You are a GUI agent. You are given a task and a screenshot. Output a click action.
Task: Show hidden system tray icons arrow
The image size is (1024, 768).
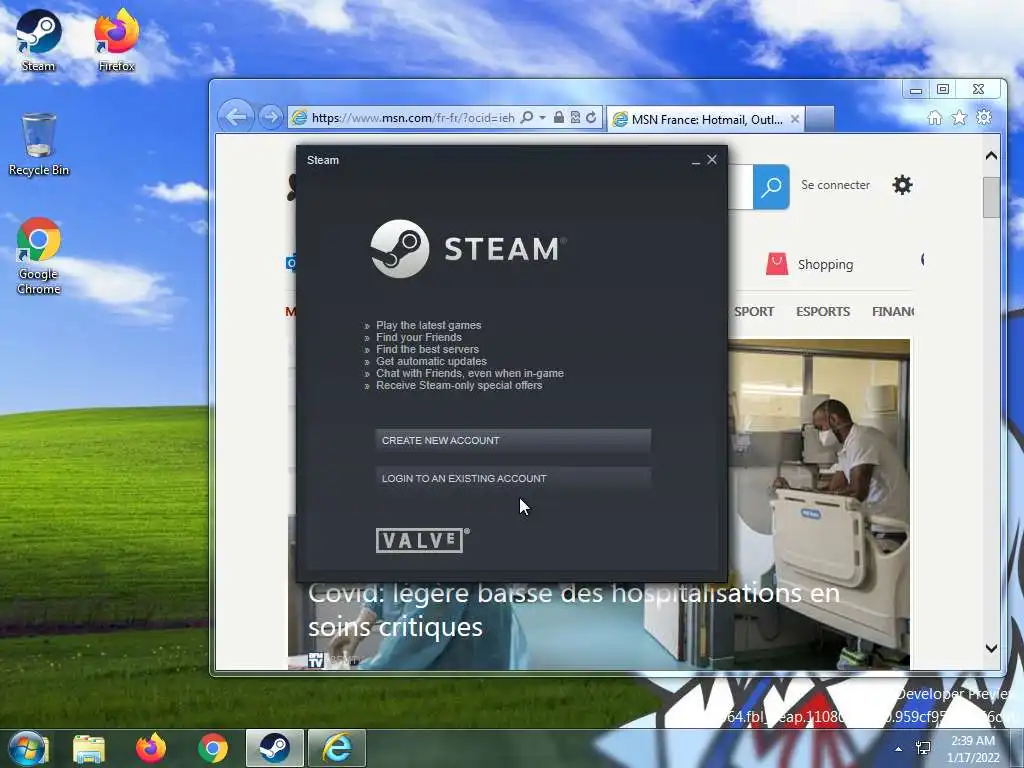pos(899,749)
